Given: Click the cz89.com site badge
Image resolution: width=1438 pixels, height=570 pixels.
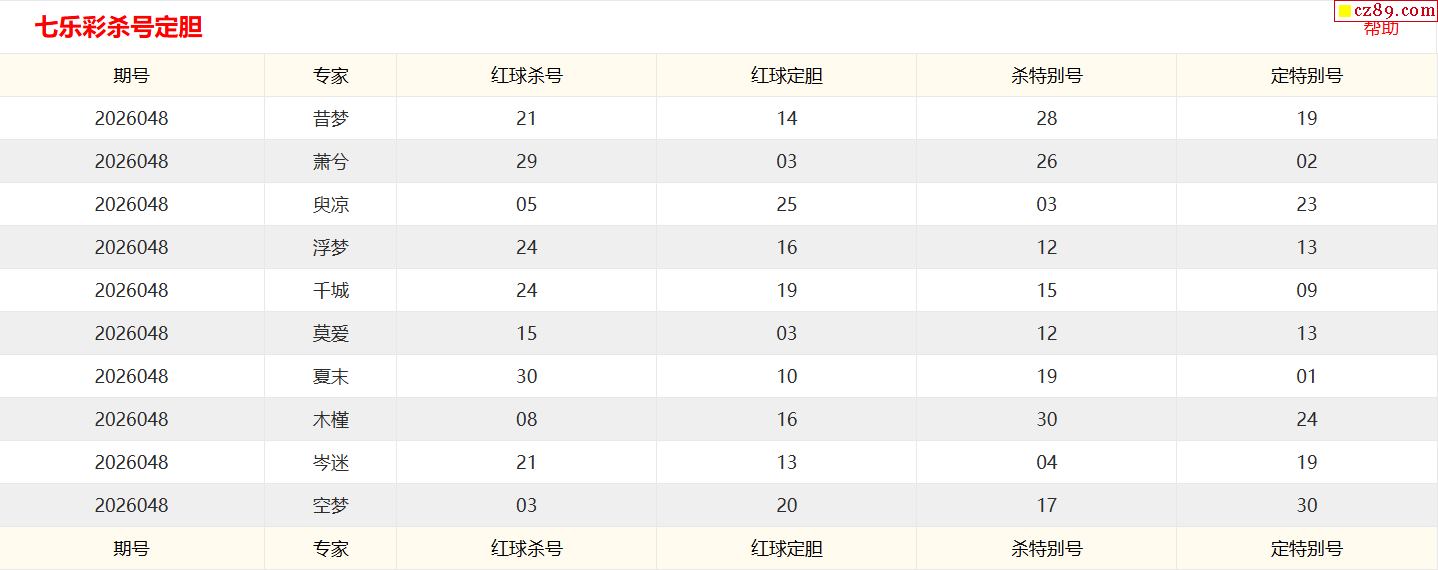Looking at the screenshot, I should pyautogui.click(x=1395, y=11).
